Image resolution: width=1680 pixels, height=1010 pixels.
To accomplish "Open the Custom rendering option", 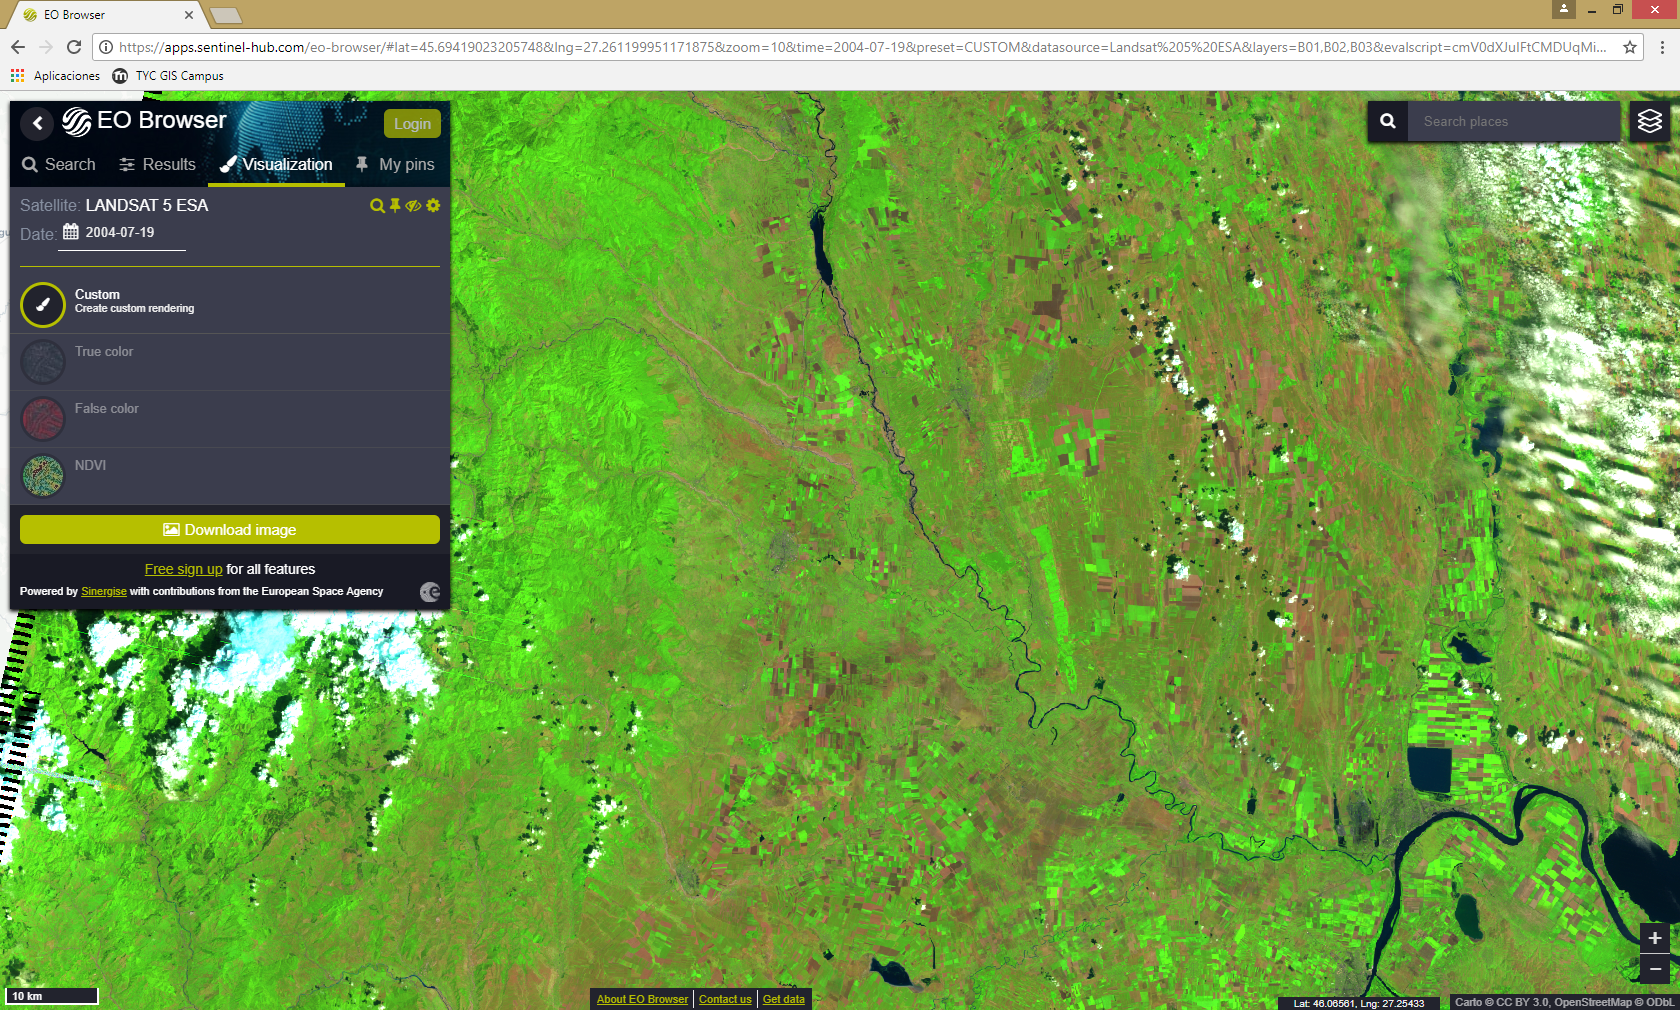I will (43, 305).
